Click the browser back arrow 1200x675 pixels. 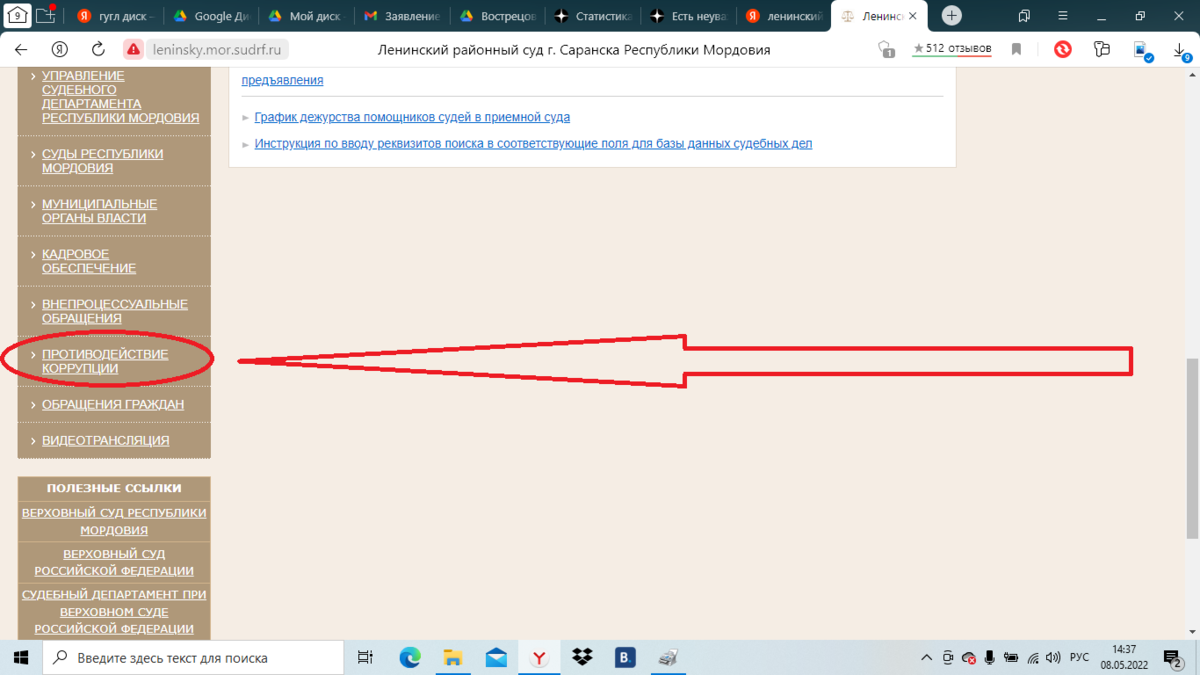click(21, 49)
